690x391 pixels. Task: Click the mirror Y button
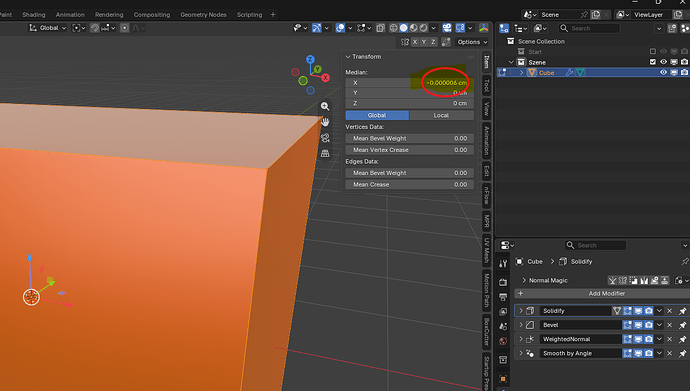point(424,42)
